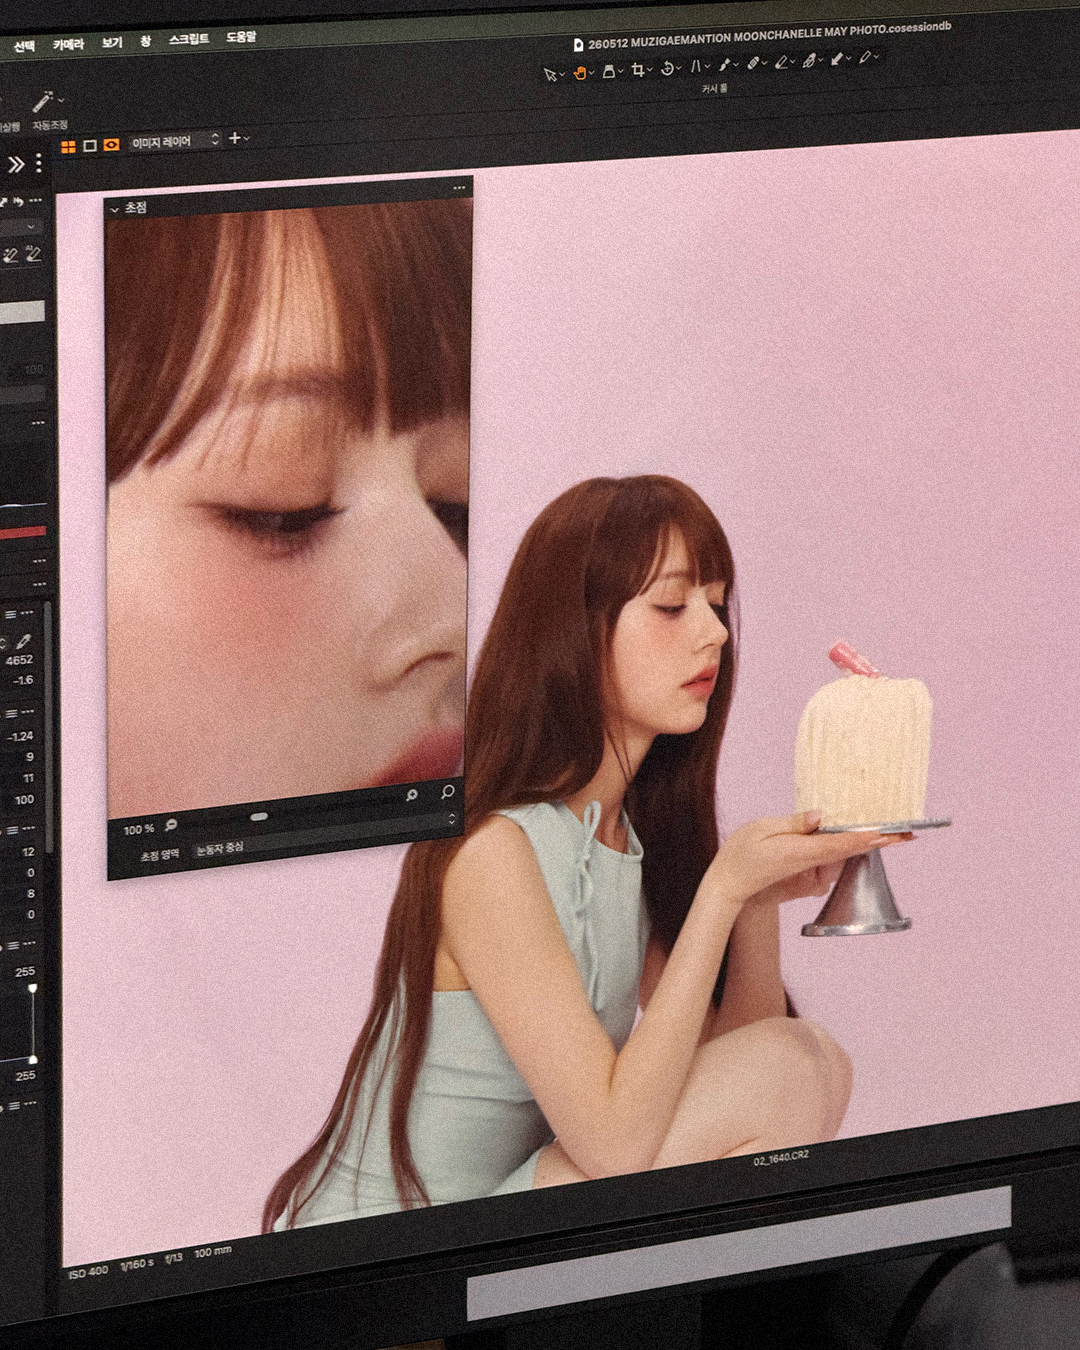Toggle the orange eye proofing icon
The image size is (1080, 1350).
point(111,145)
